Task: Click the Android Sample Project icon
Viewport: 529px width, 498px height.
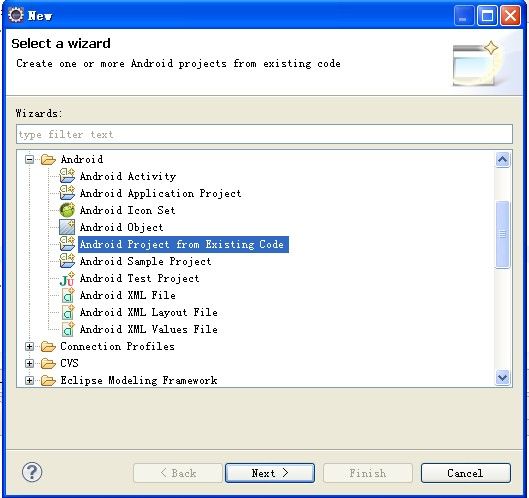Action: (67, 261)
